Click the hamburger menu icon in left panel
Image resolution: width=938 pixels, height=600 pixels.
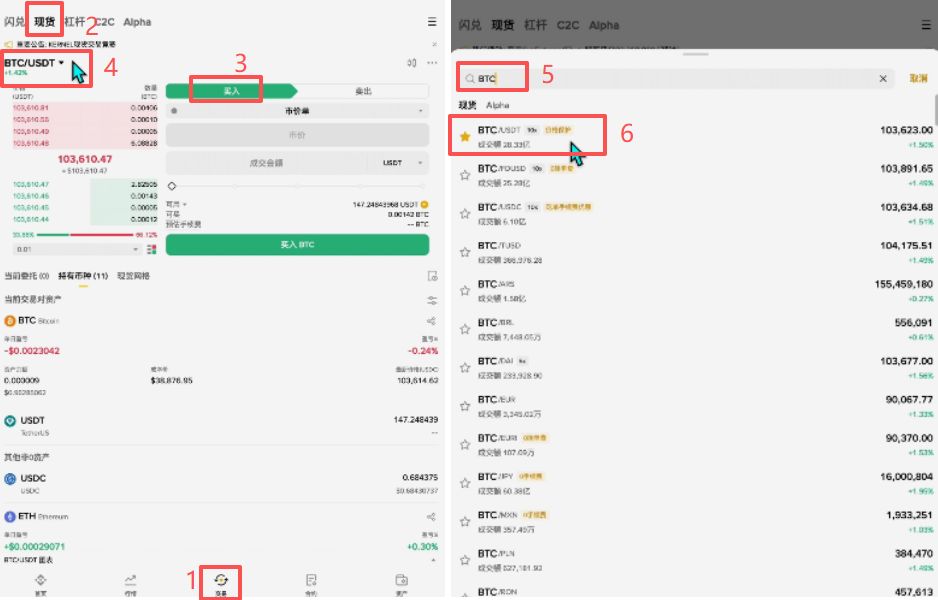pyautogui.click(x=432, y=21)
